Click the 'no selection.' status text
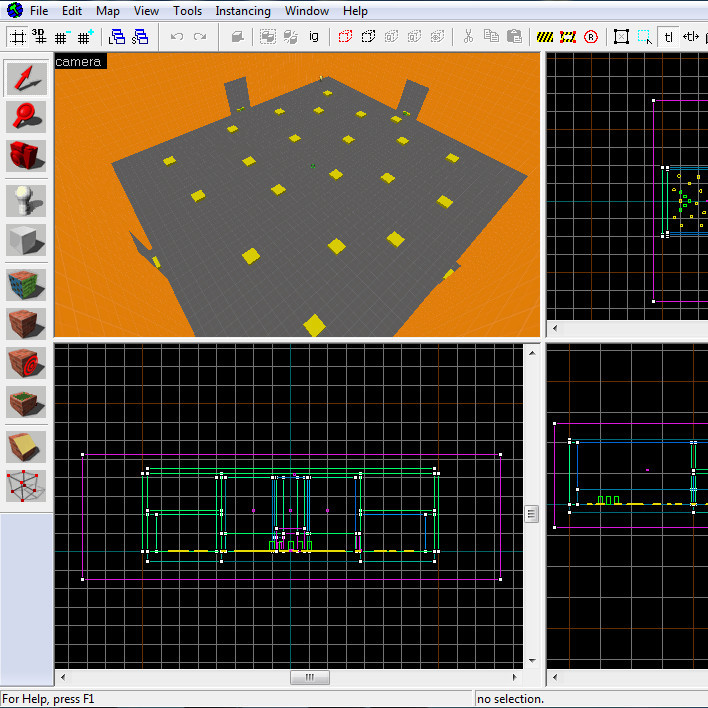 [x=510, y=699]
